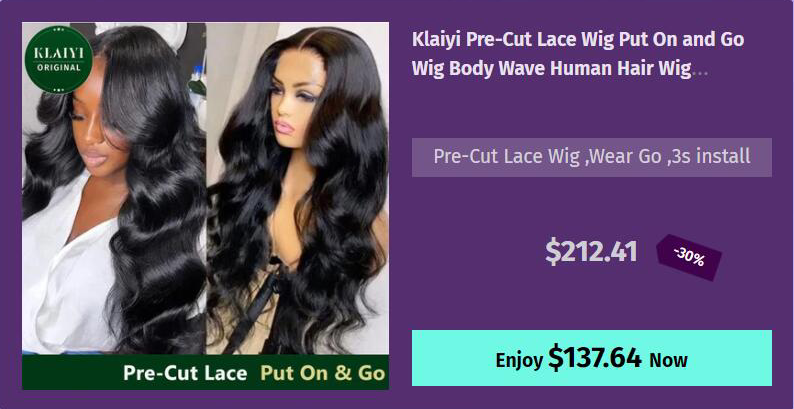Open the left photo of model in white shirt

click(114, 188)
